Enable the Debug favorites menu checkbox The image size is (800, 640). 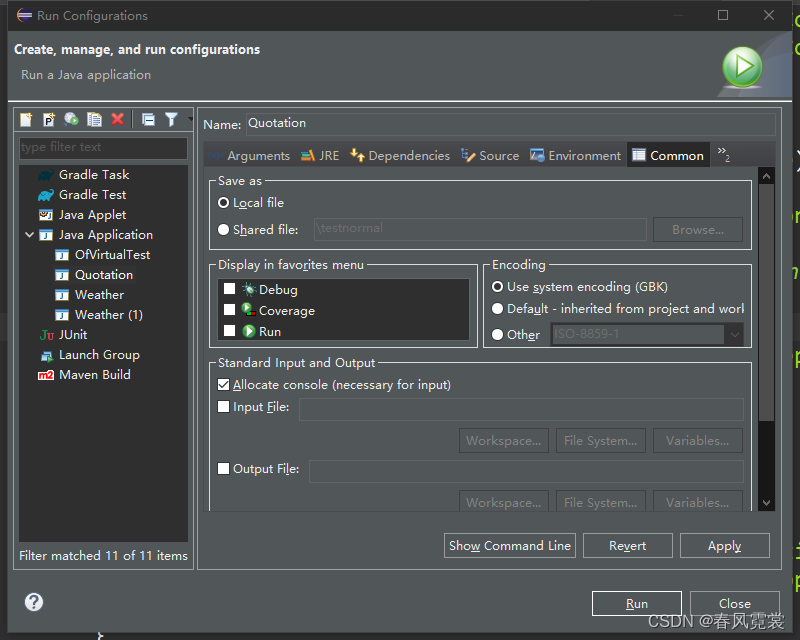click(228, 290)
